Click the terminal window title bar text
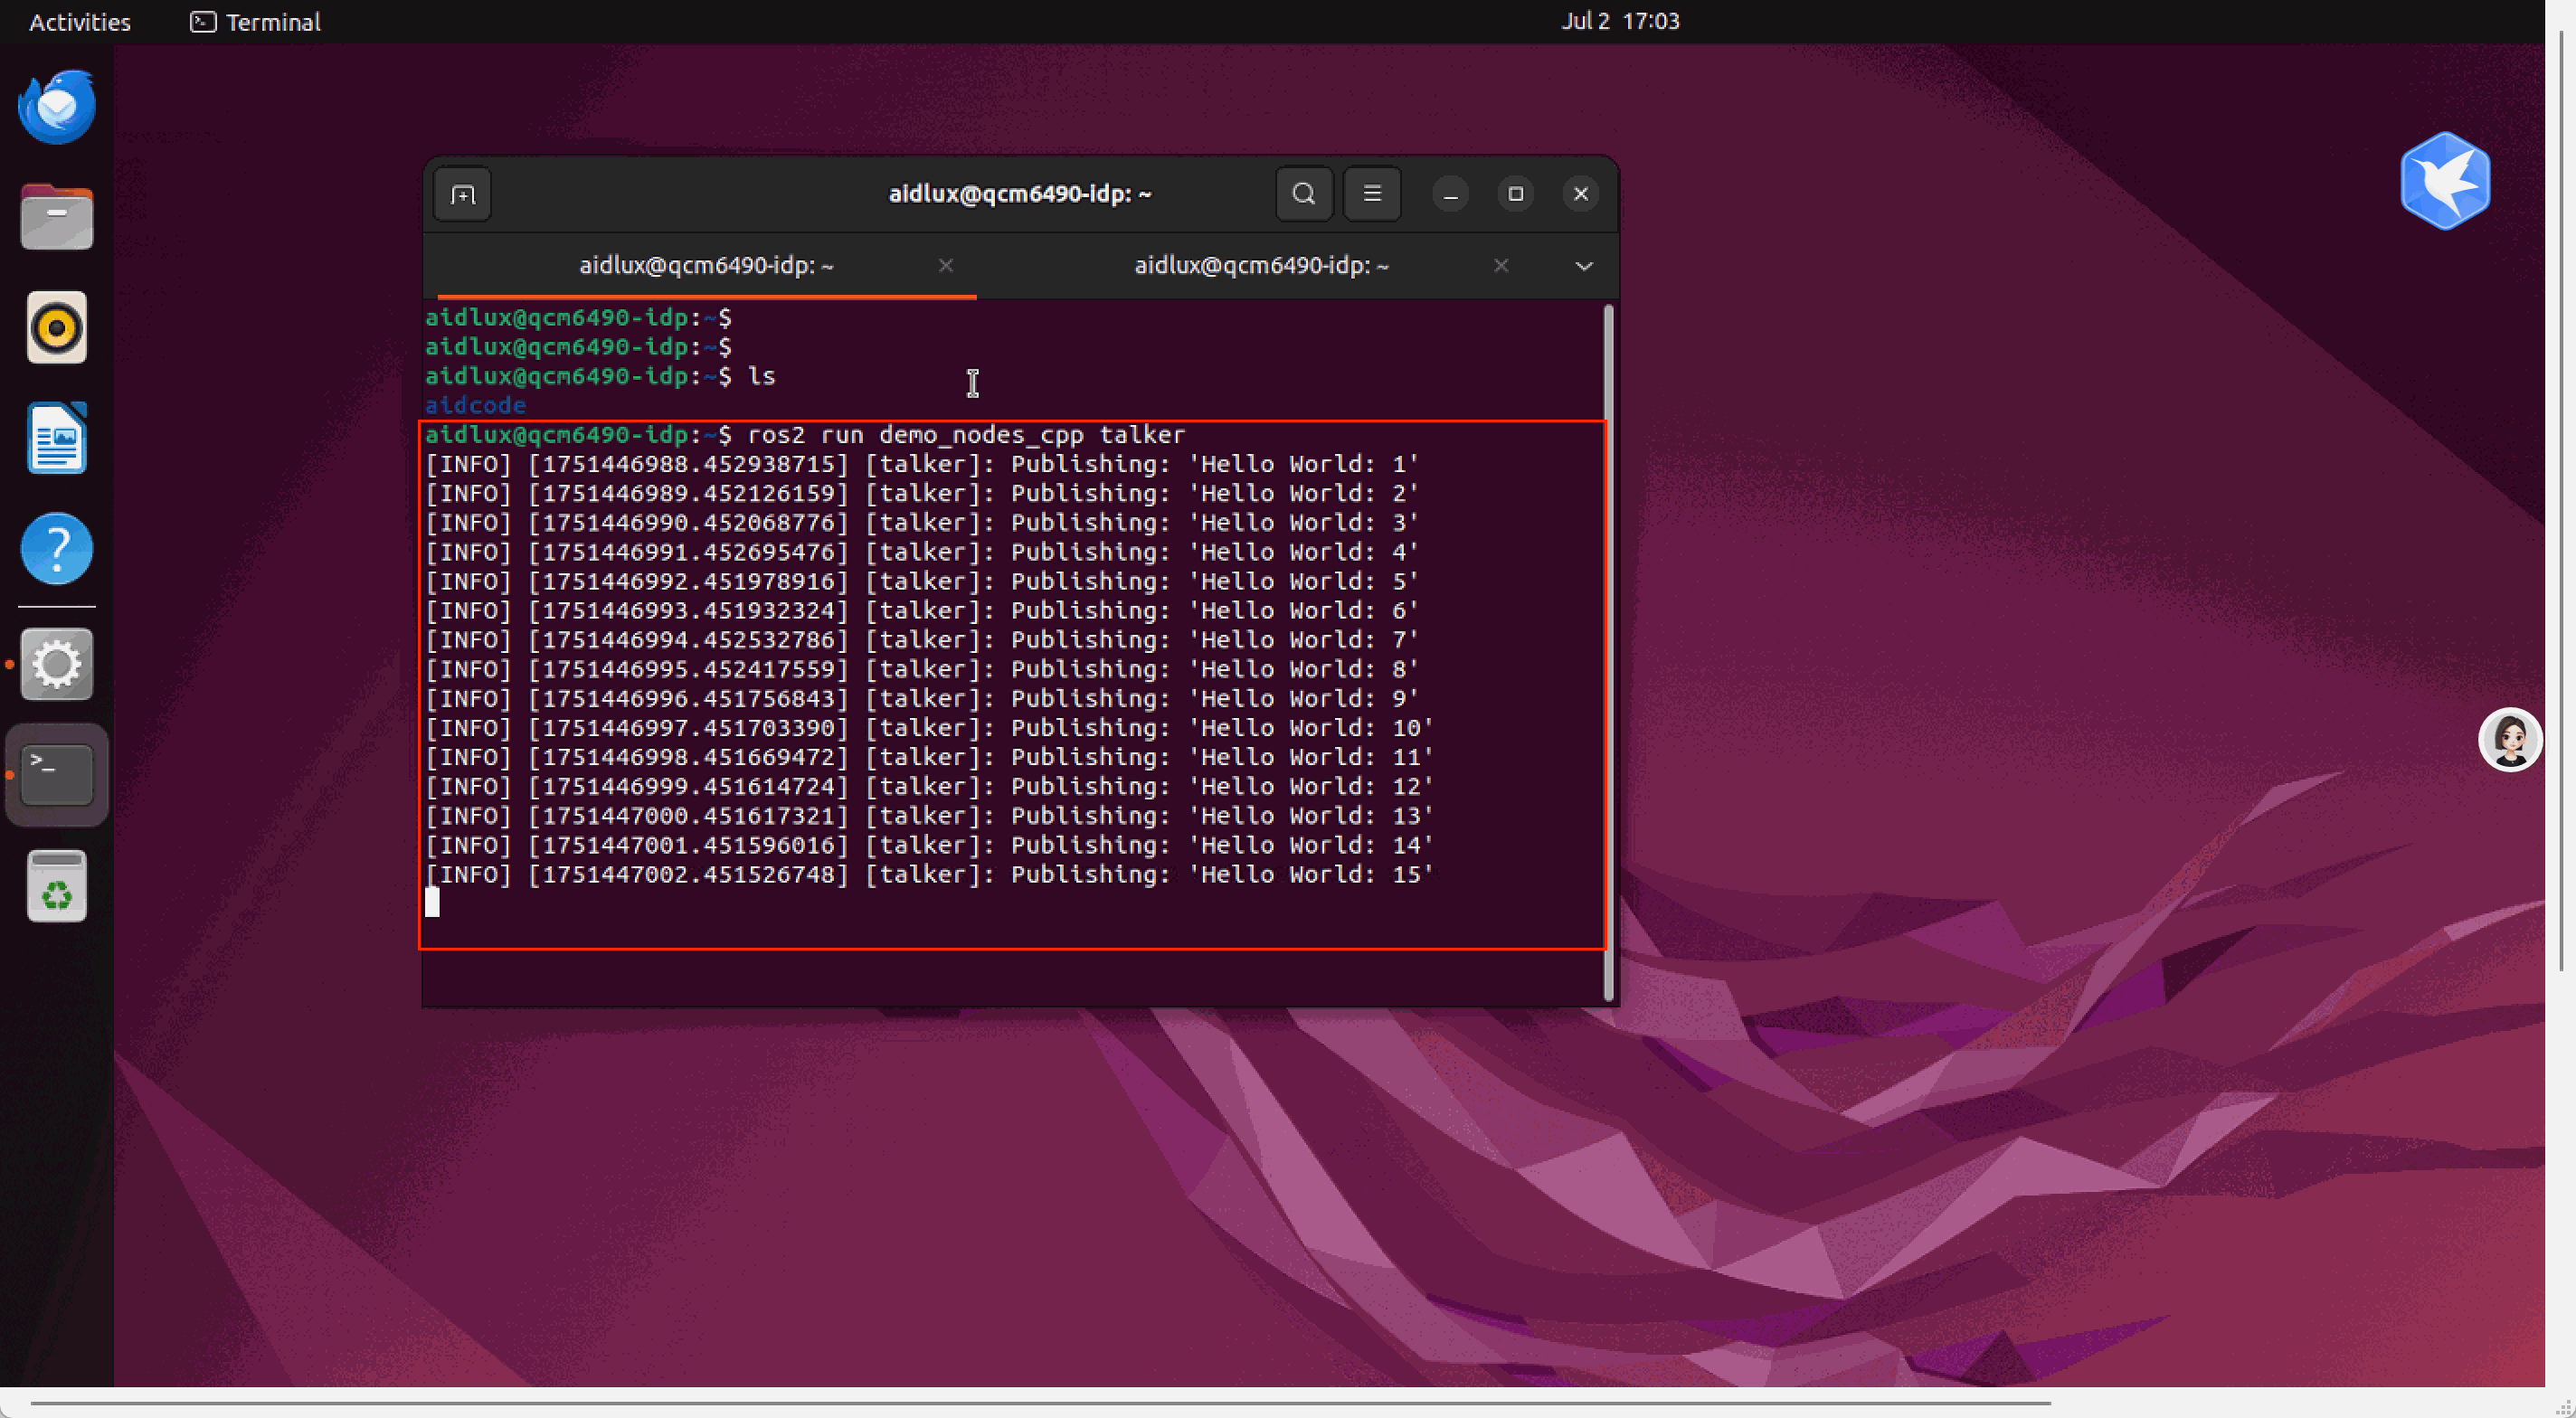Image resolution: width=2576 pixels, height=1418 pixels. [x=1020, y=194]
